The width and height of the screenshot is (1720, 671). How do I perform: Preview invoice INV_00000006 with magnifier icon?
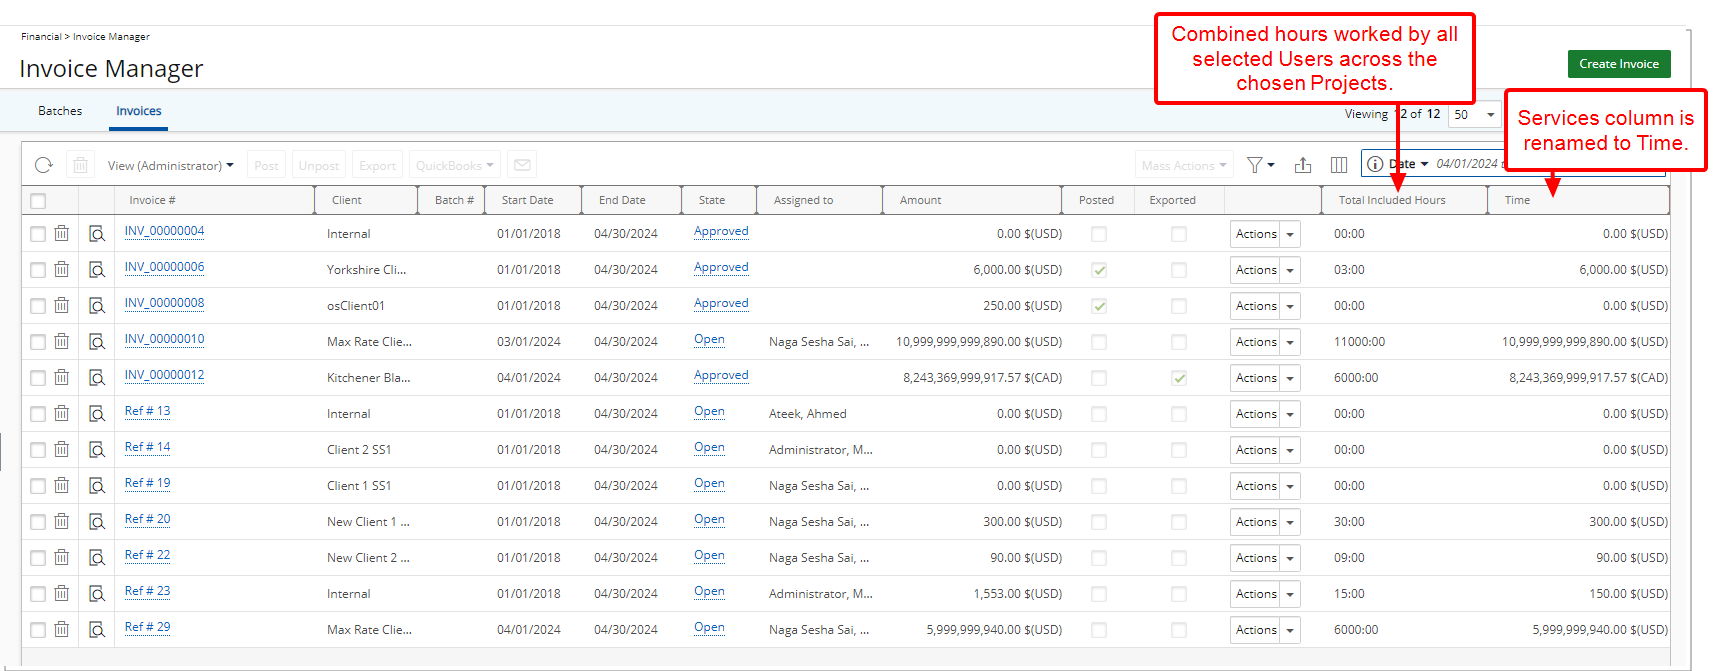point(97,269)
